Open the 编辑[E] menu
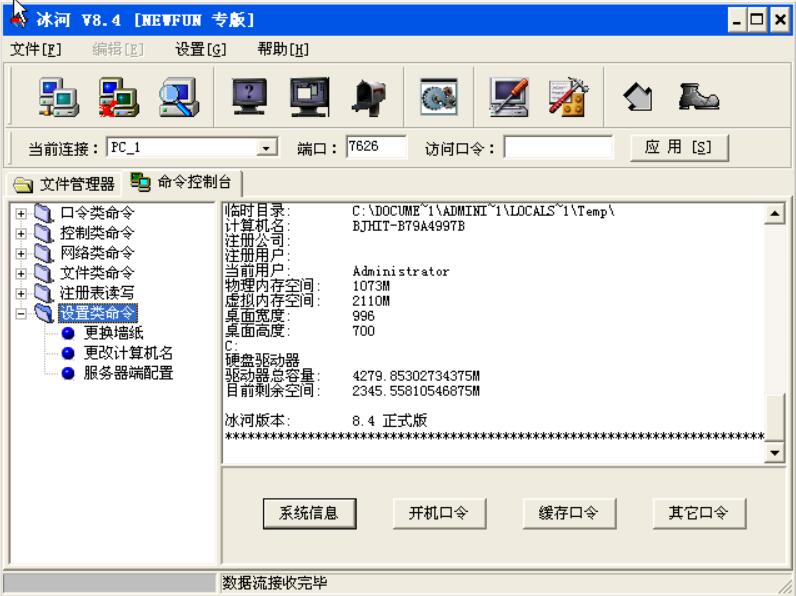Image resolution: width=796 pixels, height=596 pixels. coord(118,49)
